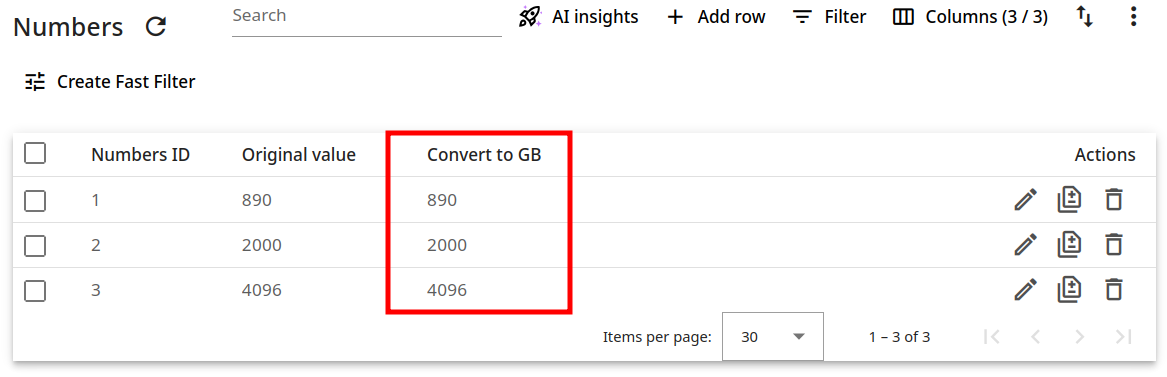Toggle the select-all header checkbox
Viewport: 1167px width, 377px height.
coord(35,154)
